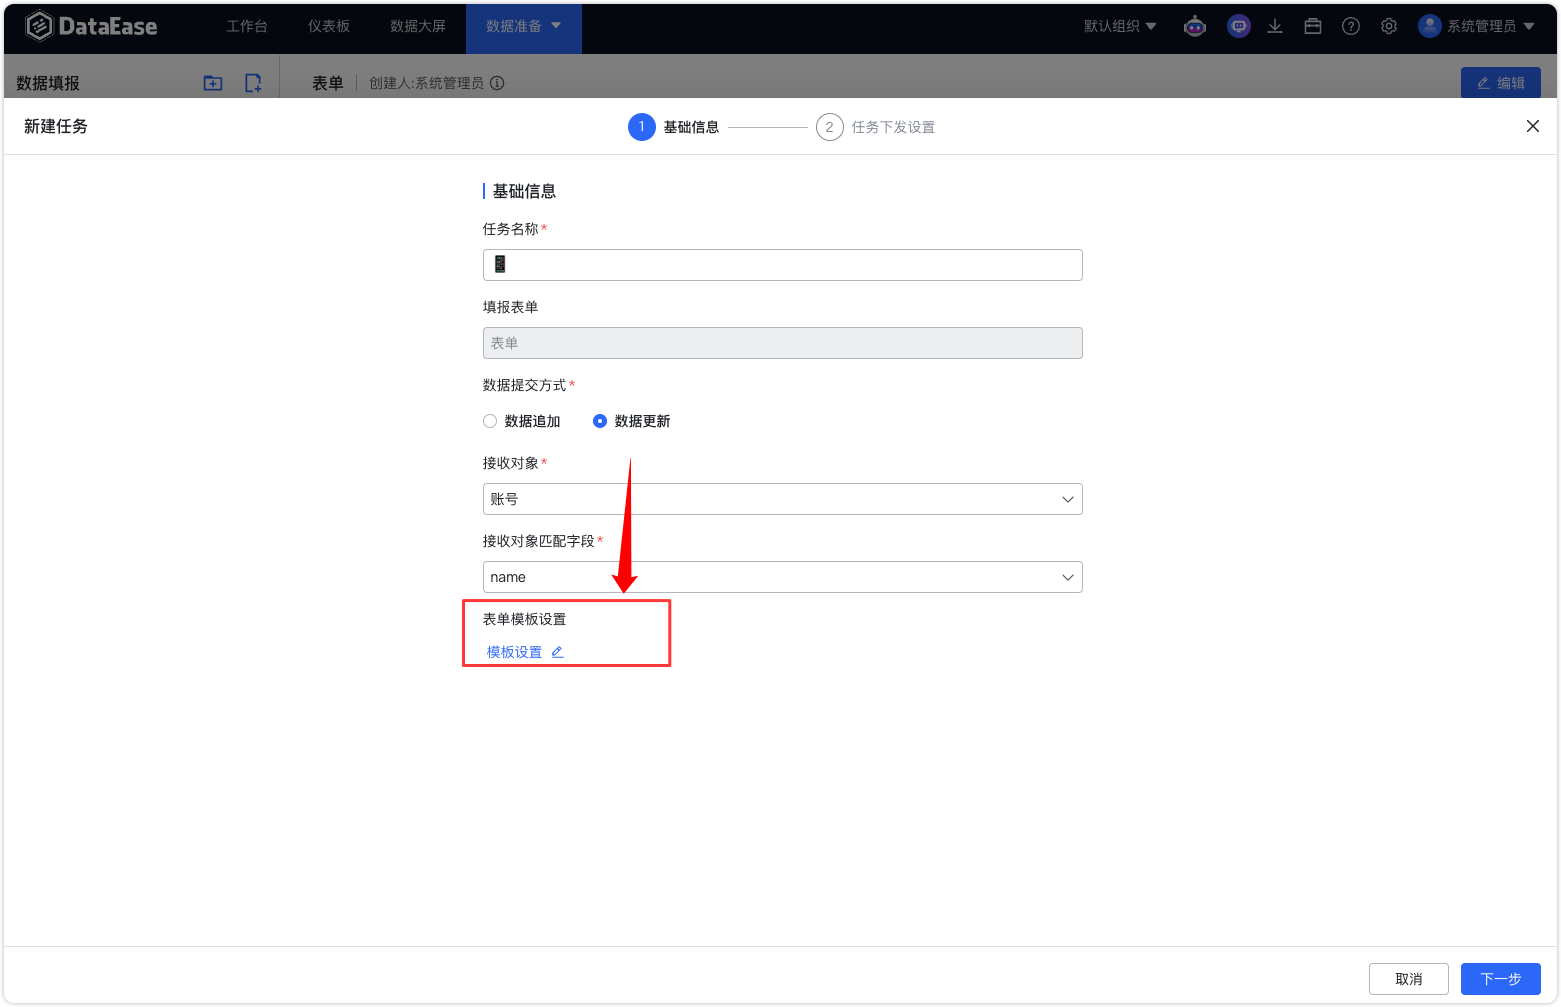Click the DataEase logo
Viewport: 1561px width, 1007px height.
(91, 26)
